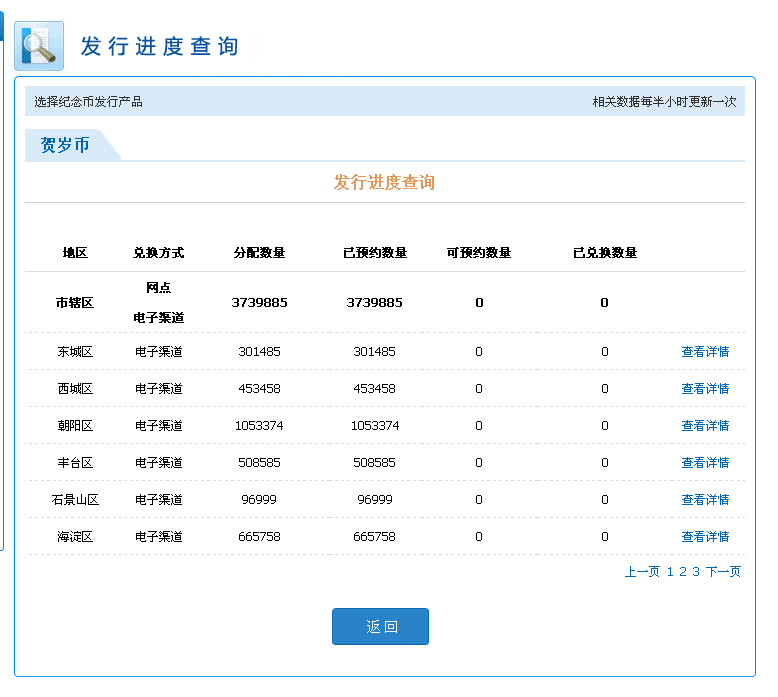This screenshot has height=697, width=778.
Task: Open 查看详情 for 海淀区
Action: (x=705, y=537)
